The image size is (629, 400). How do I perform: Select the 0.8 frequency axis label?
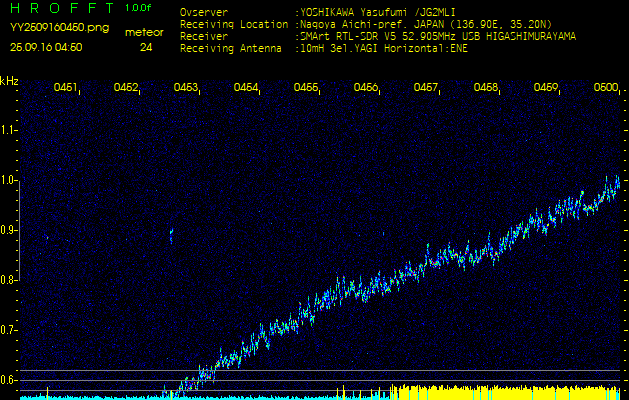click(x=10, y=280)
